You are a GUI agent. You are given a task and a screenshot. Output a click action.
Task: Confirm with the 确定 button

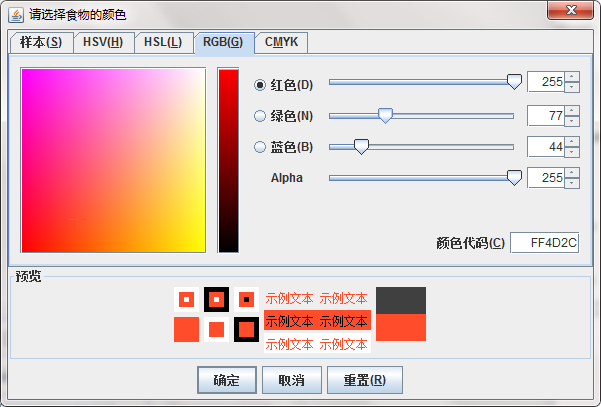227,380
